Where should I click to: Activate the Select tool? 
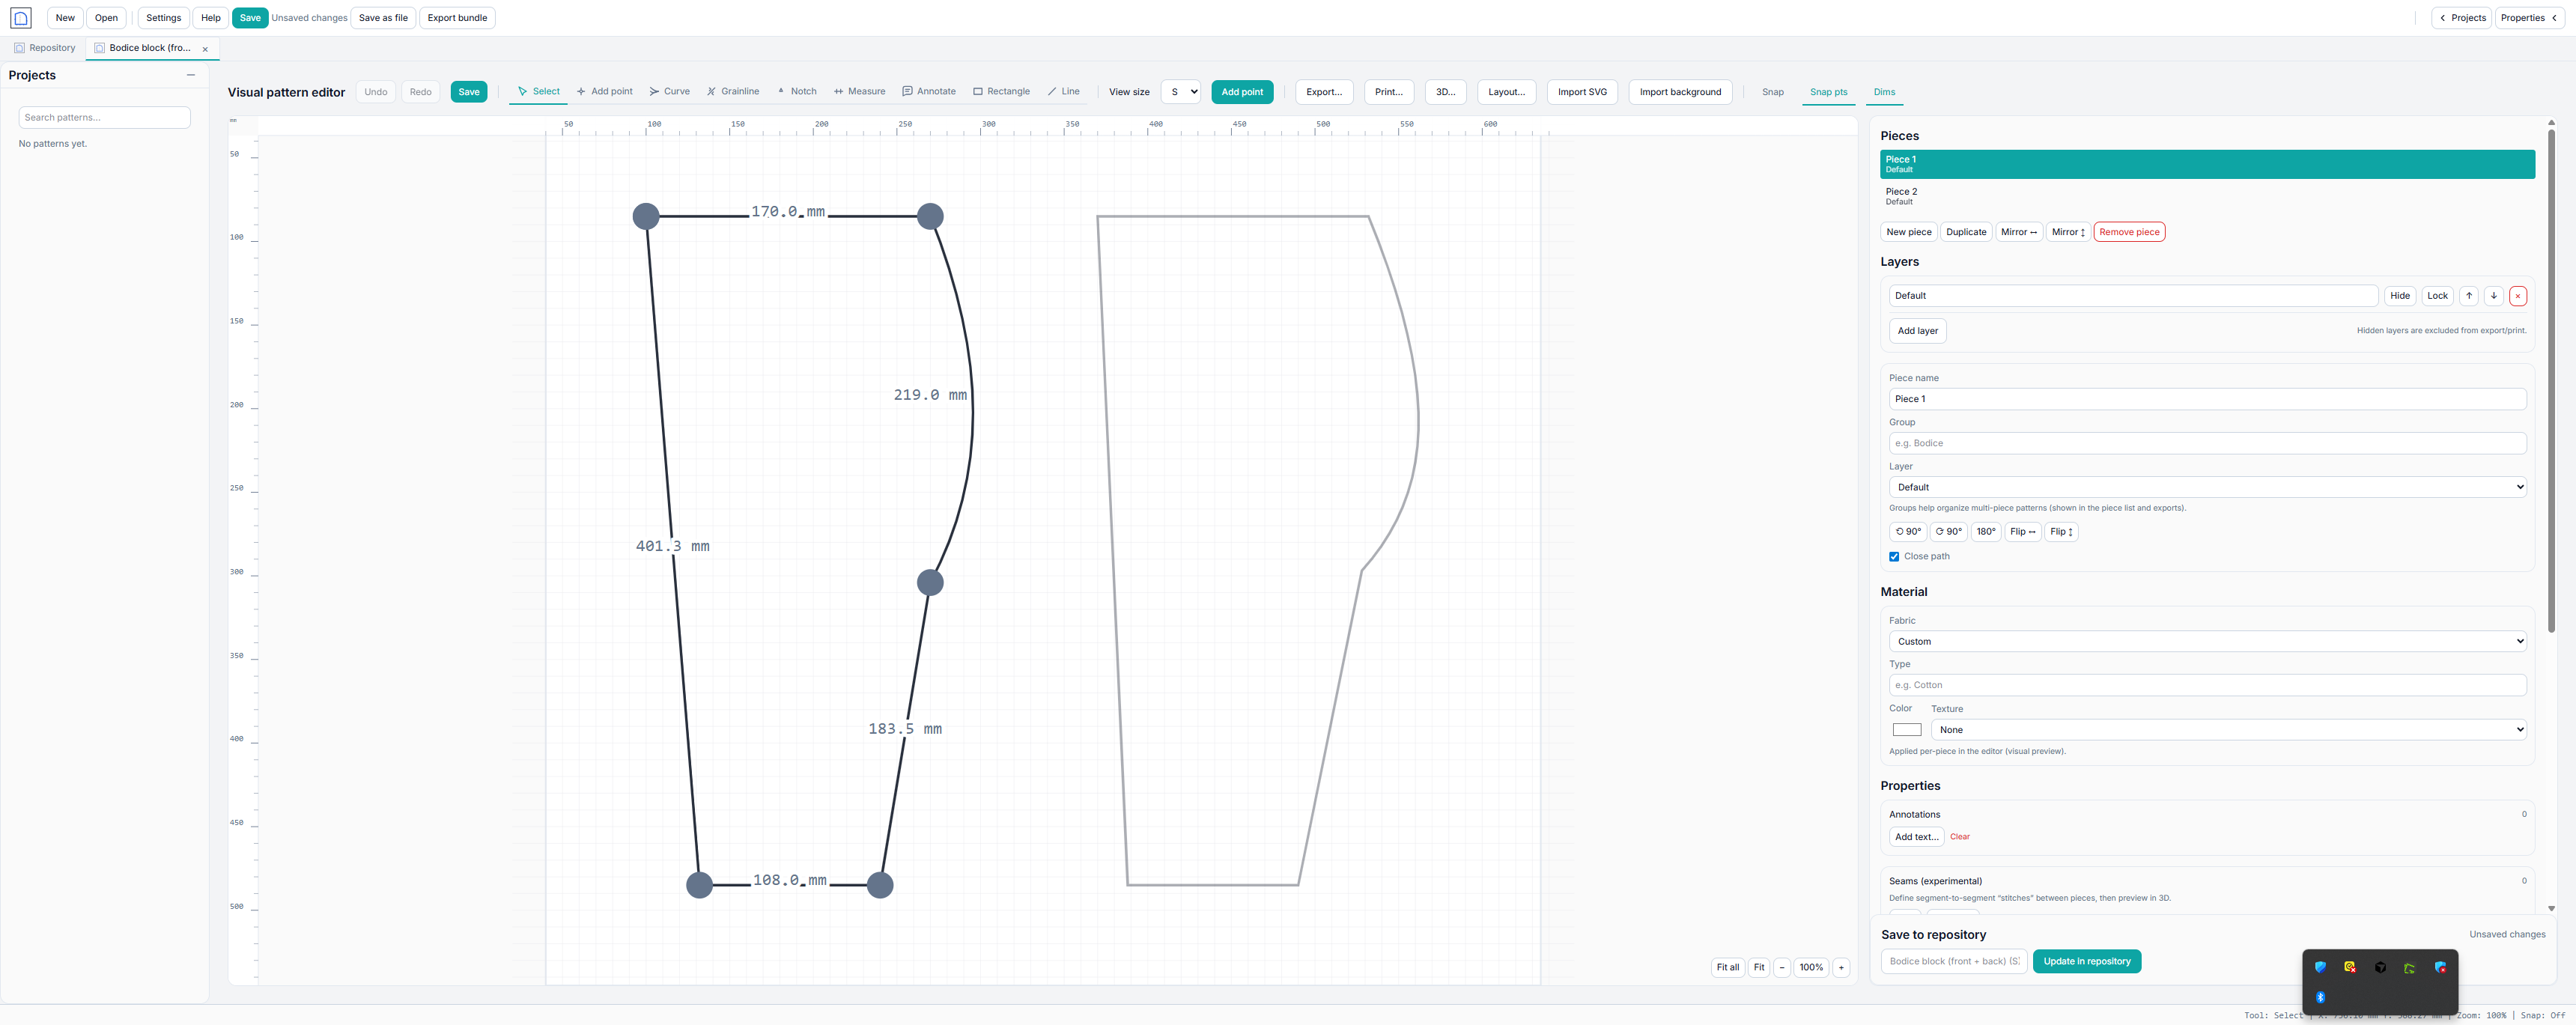538,91
